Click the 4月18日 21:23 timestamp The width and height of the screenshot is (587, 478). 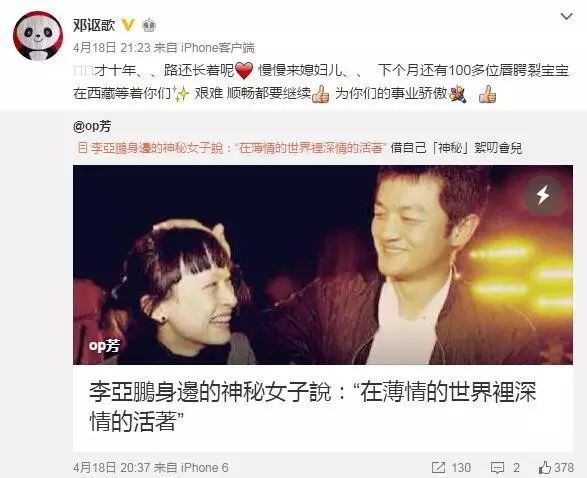[x=112, y=48]
